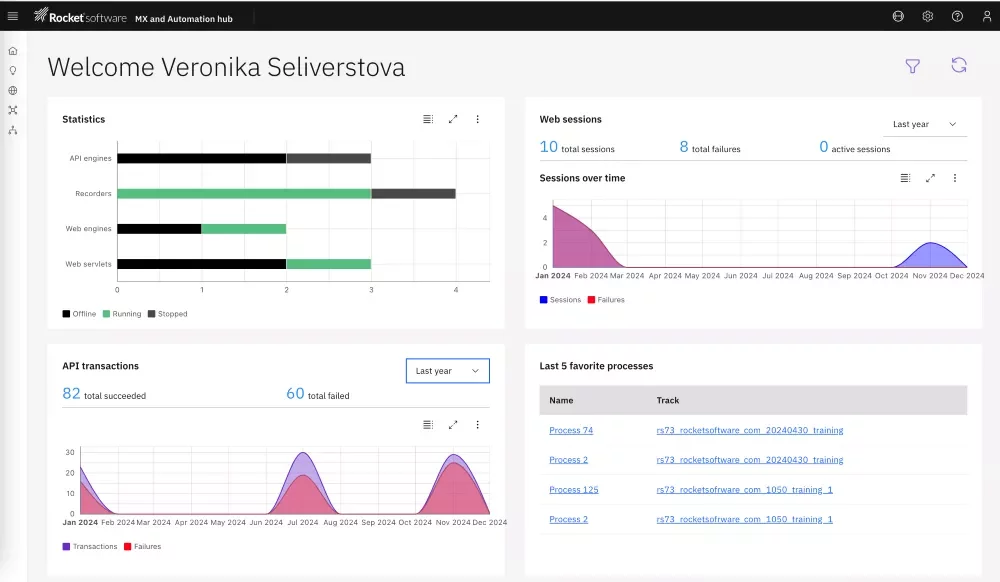Viewport: 1000px width, 582px height.
Task: Open the help question mark icon
Action: 957,16
